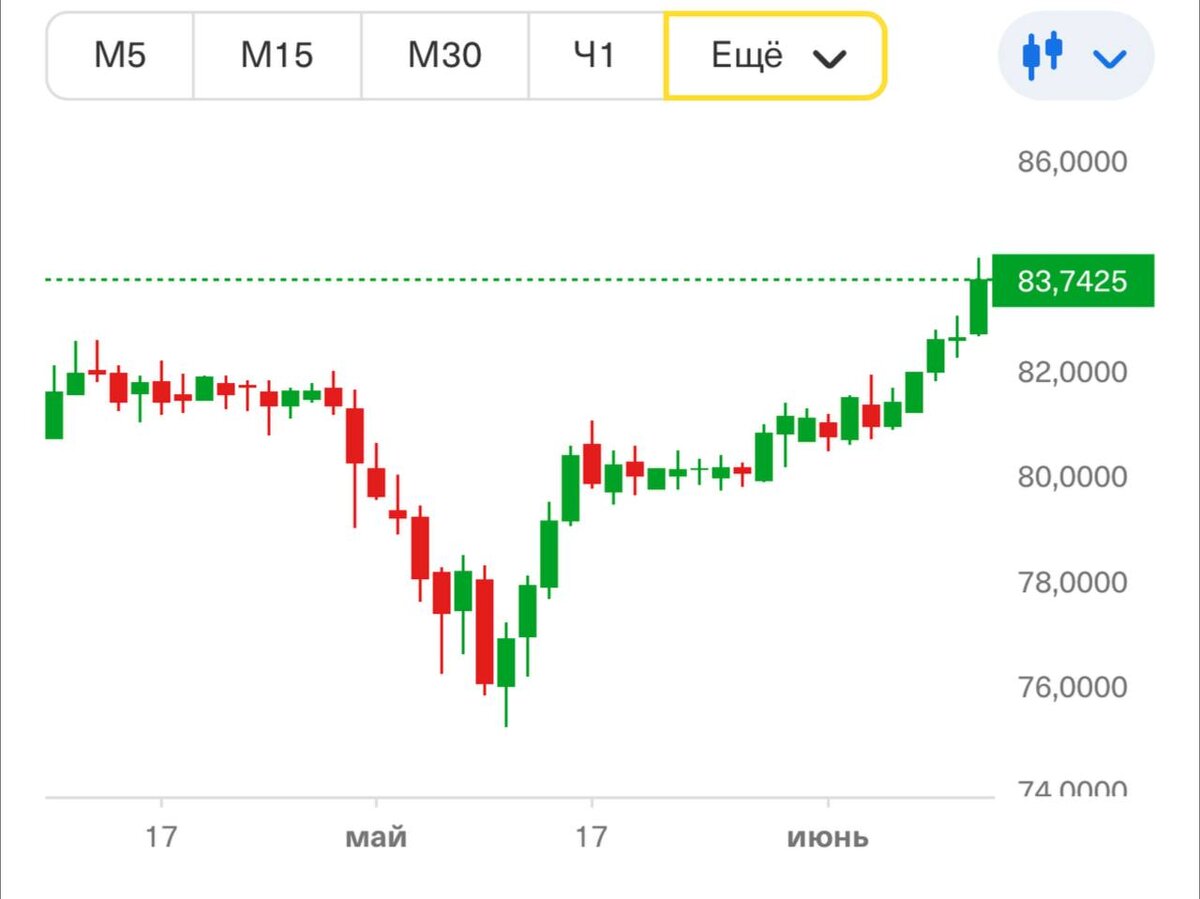Switch to the M15 timeframe

point(277,56)
